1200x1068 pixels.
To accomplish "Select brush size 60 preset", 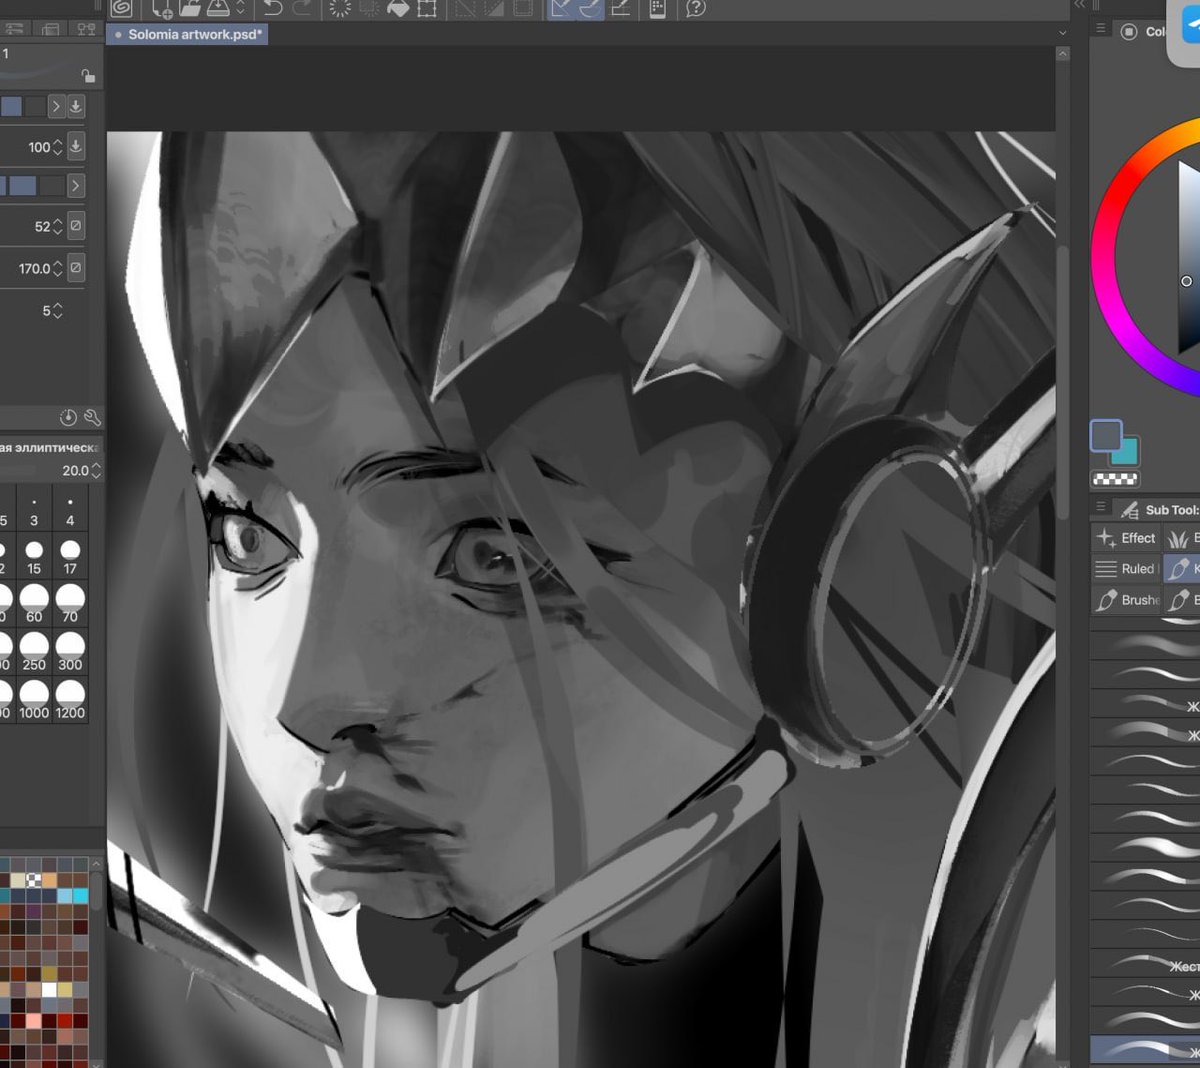I will (34, 605).
